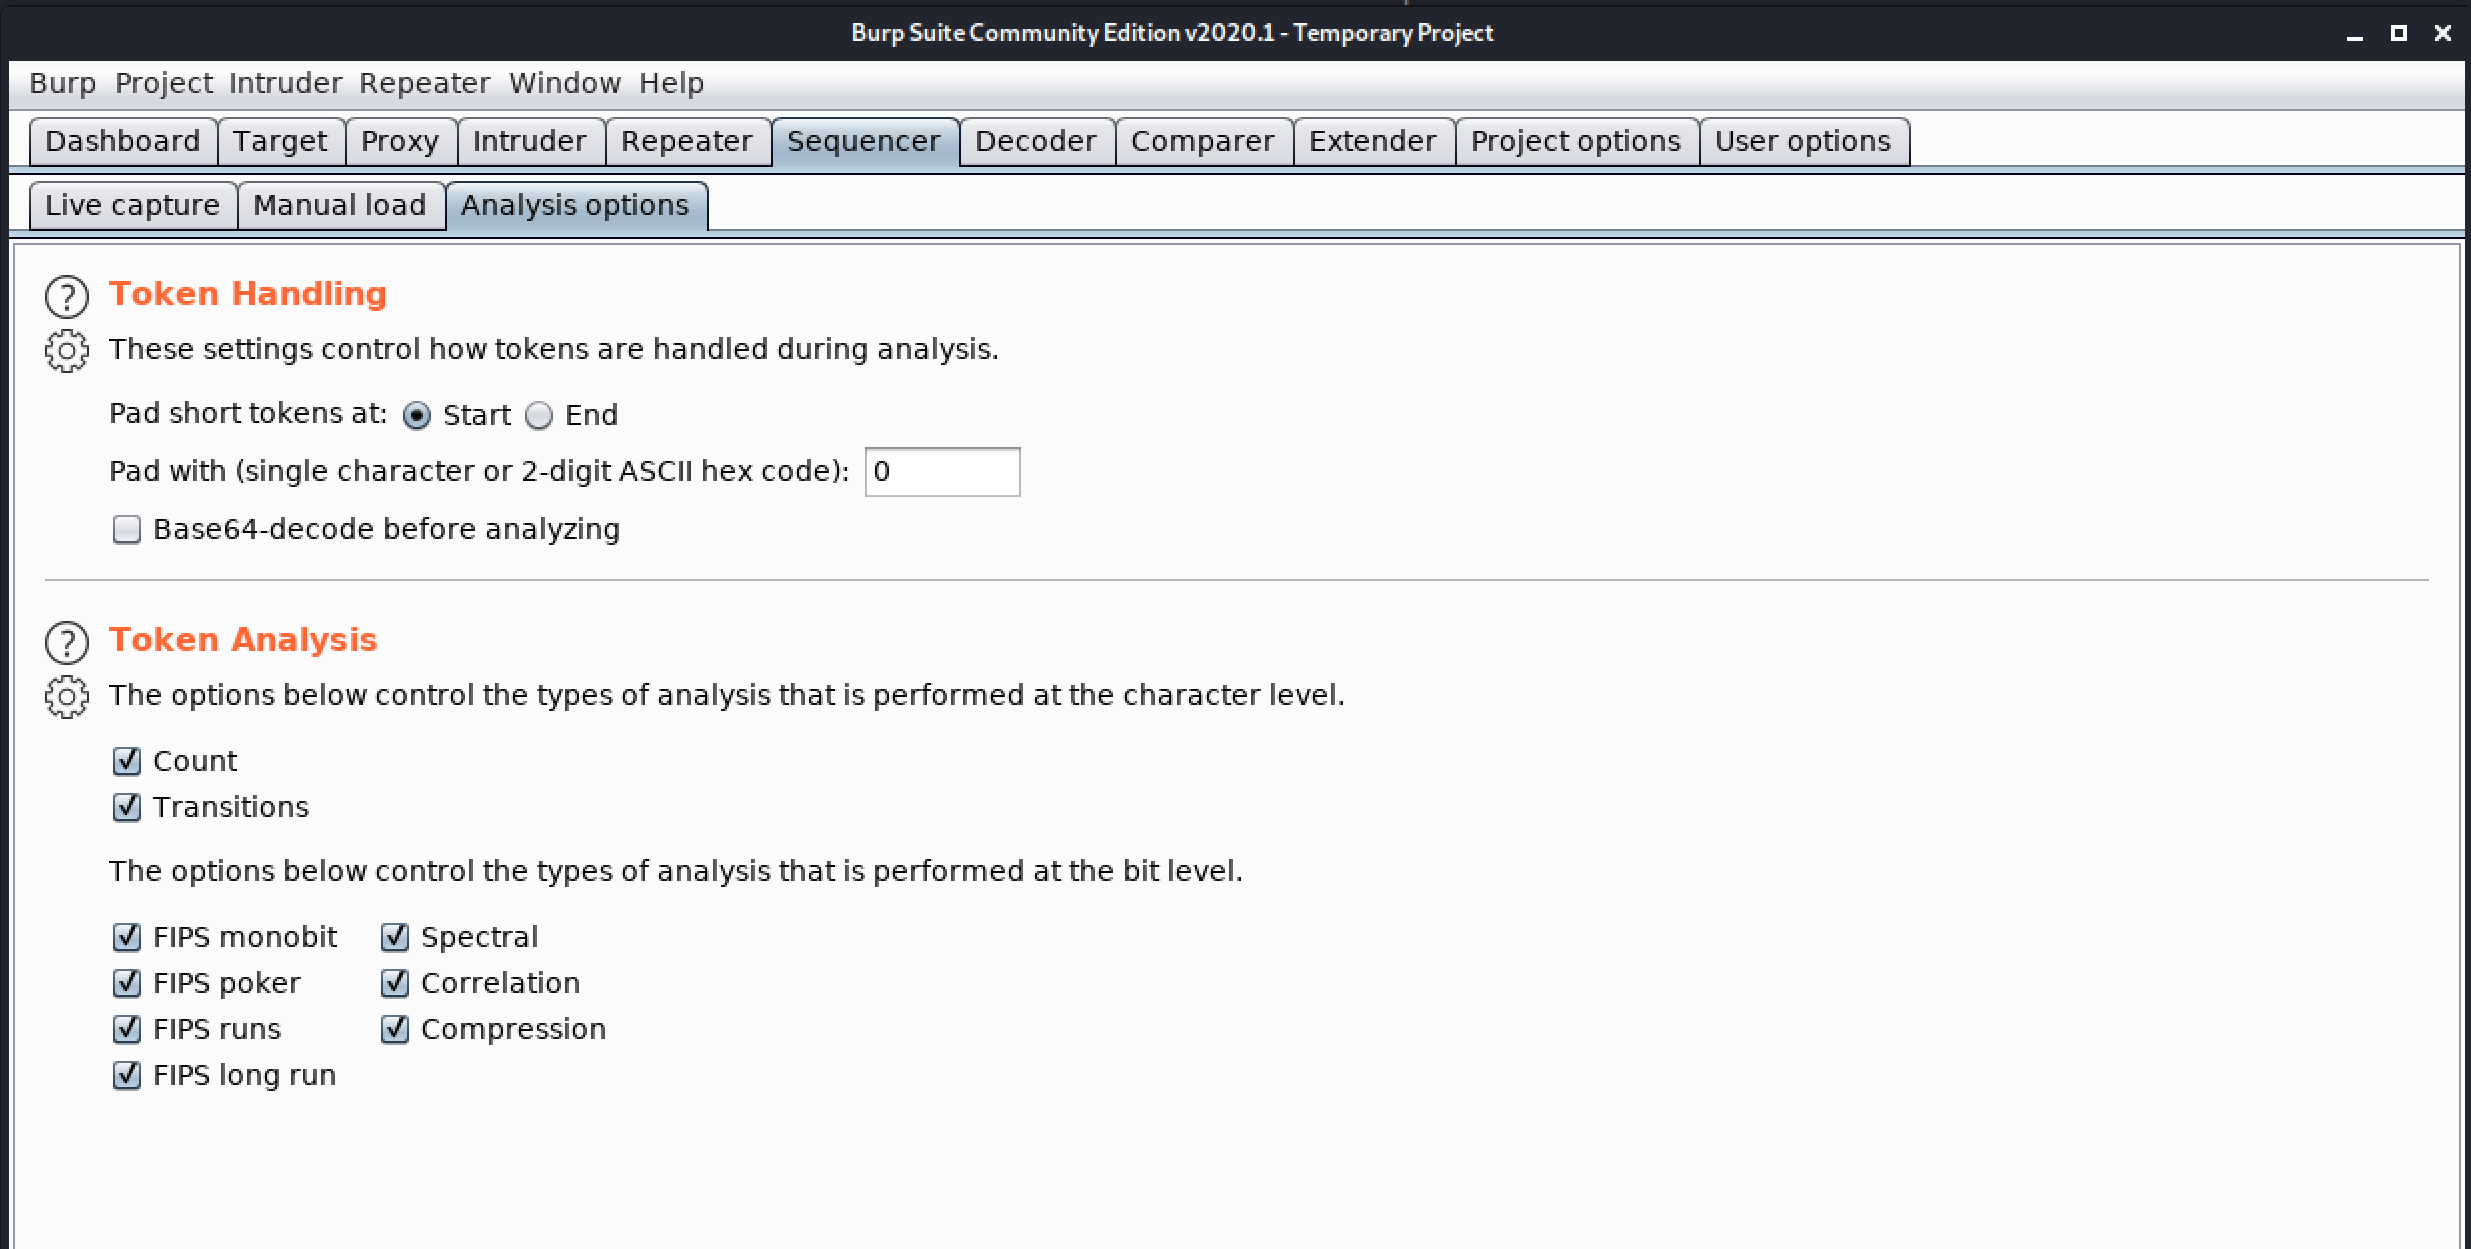
Task: Open the Help menu
Action: [x=672, y=83]
